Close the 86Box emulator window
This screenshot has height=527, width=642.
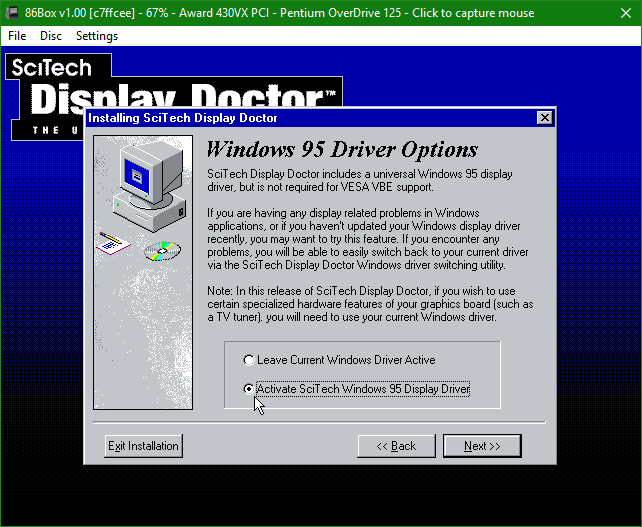[x=626, y=13]
